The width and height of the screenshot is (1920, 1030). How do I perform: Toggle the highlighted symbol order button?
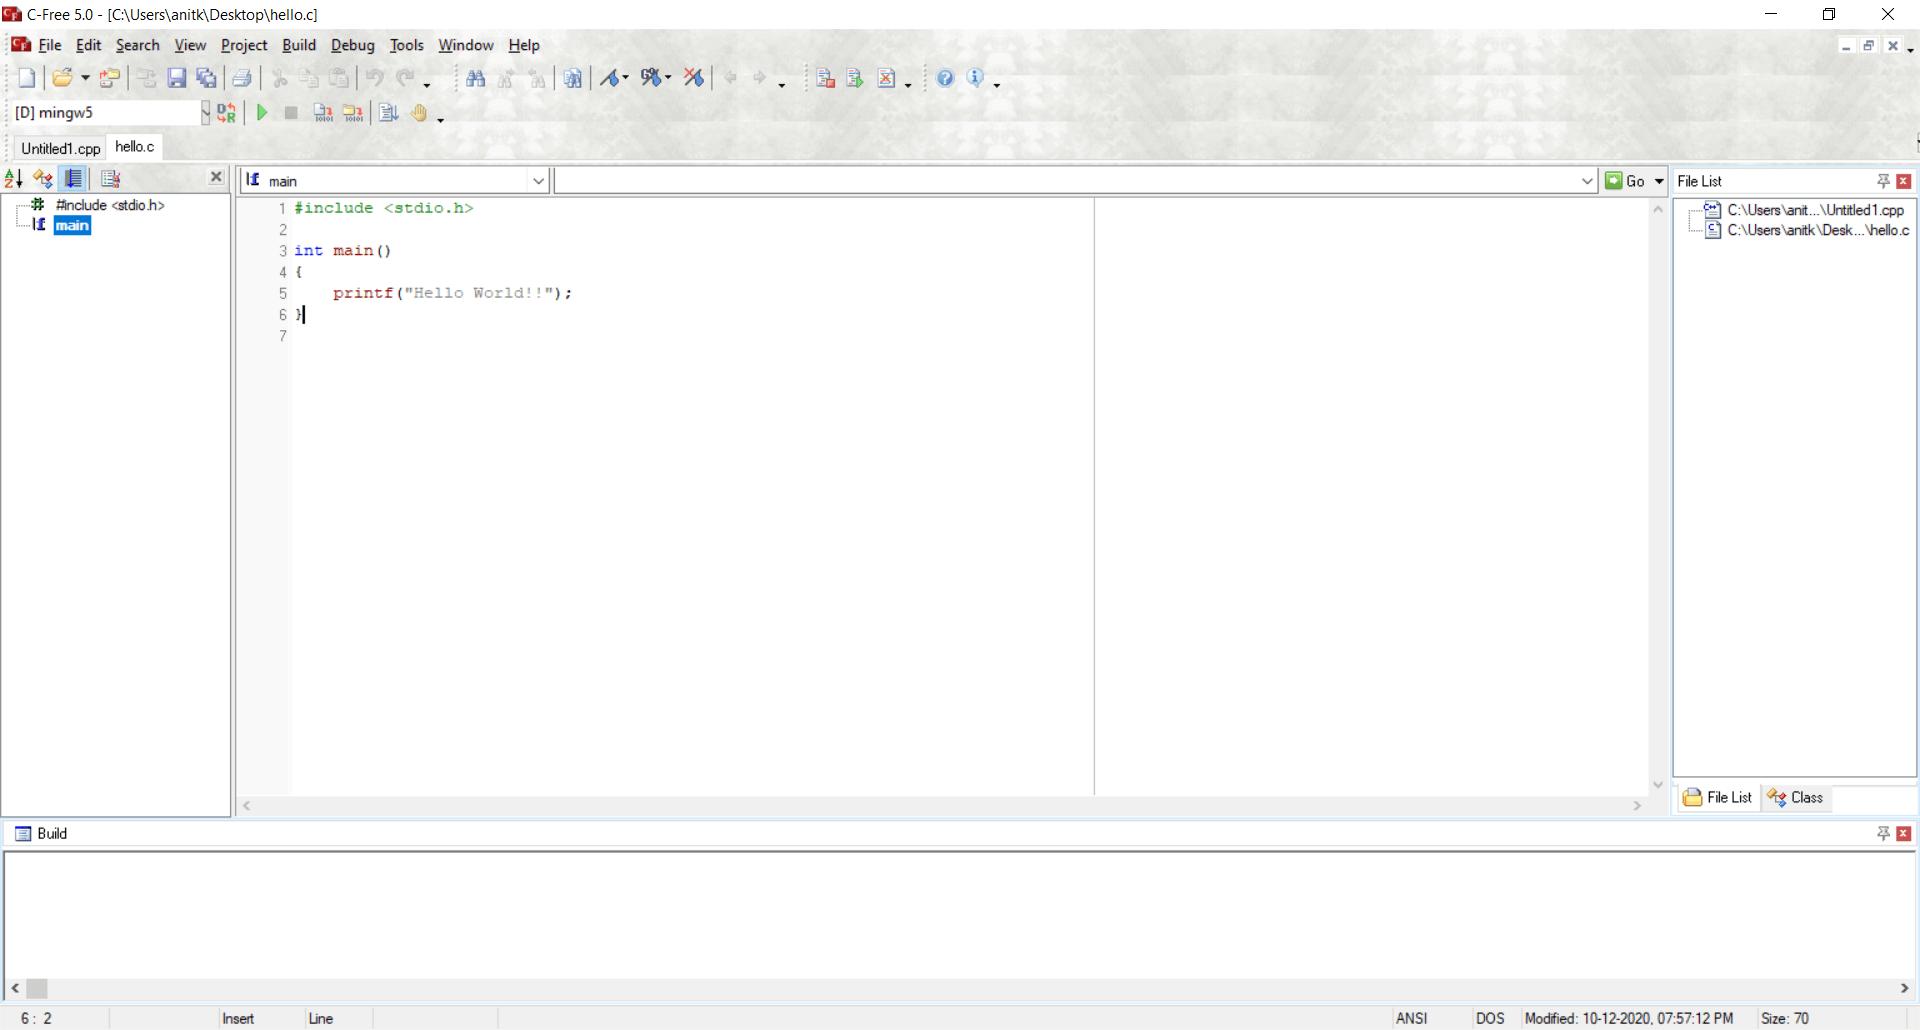point(74,179)
